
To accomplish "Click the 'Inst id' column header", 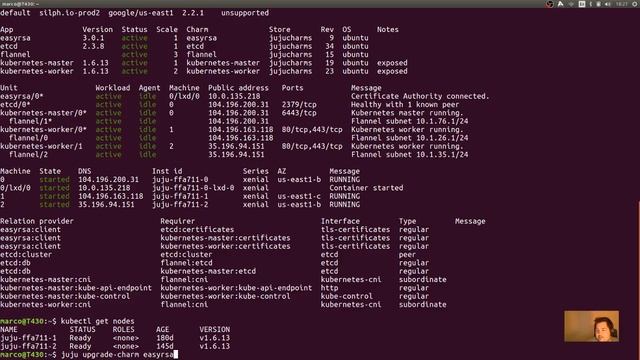I will point(167,171).
